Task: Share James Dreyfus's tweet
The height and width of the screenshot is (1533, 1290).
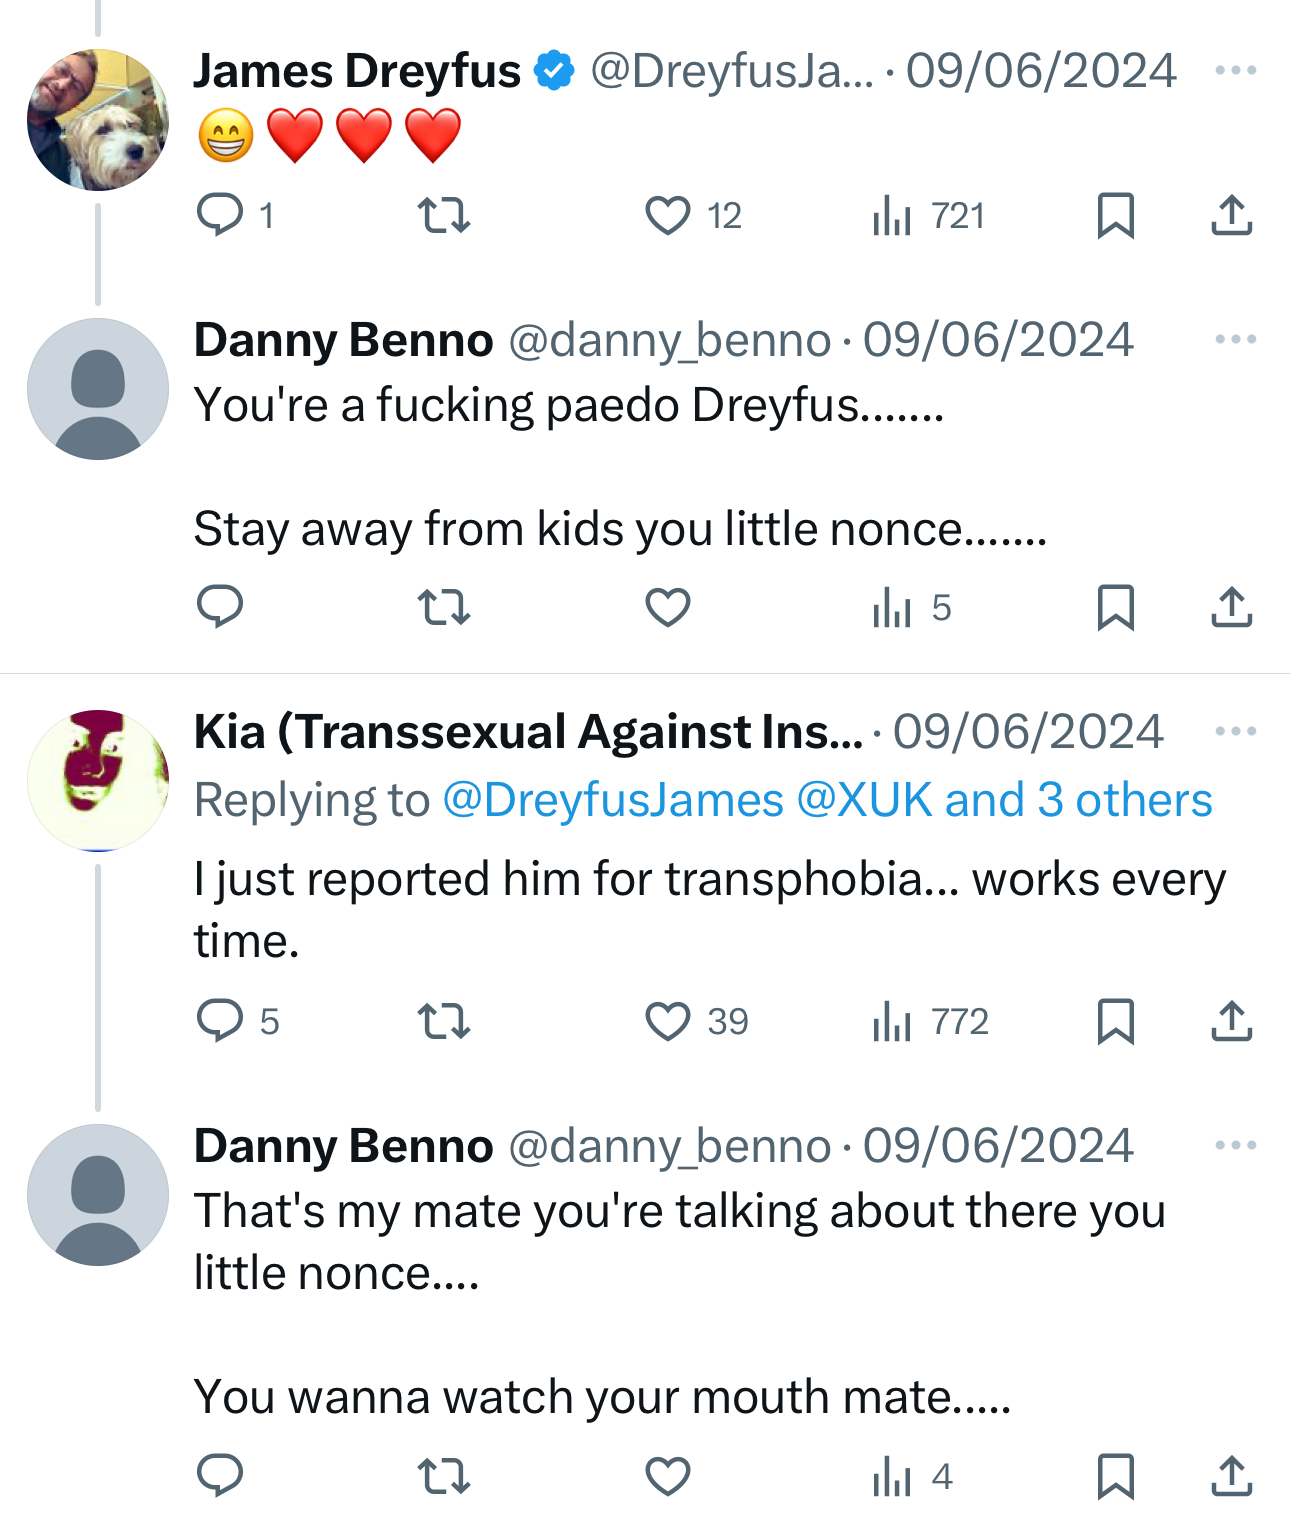Action: (x=1231, y=215)
